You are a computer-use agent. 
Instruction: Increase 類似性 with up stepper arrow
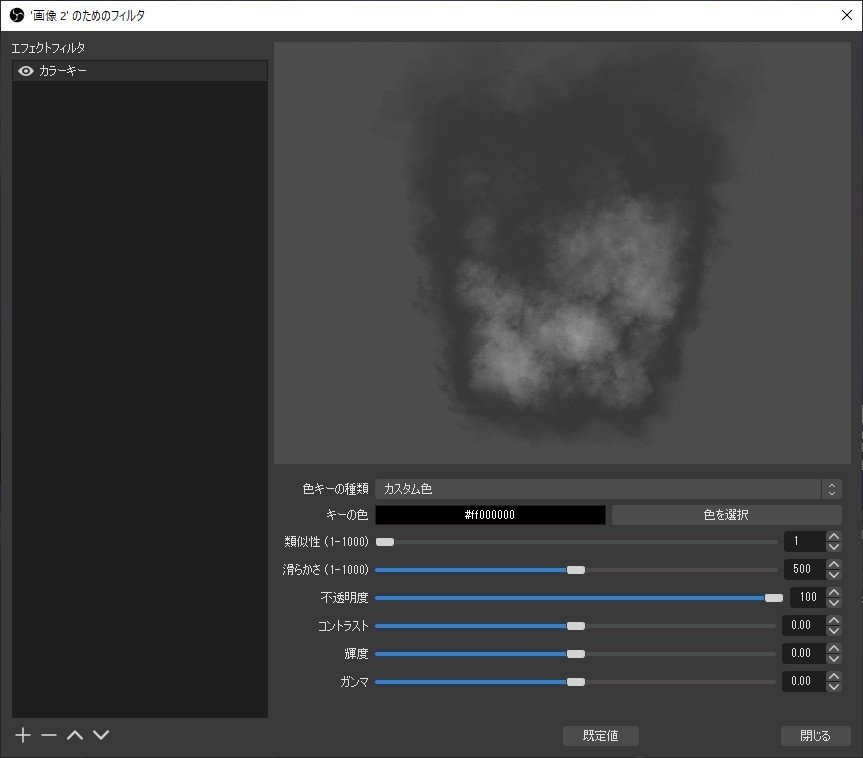834,536
